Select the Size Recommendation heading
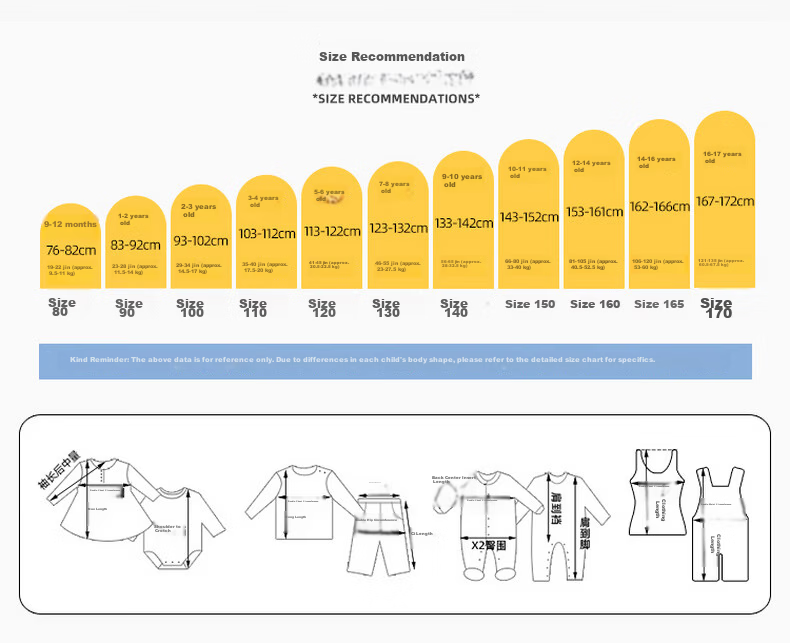Screen dimensions: 790x643 point(392,56)
